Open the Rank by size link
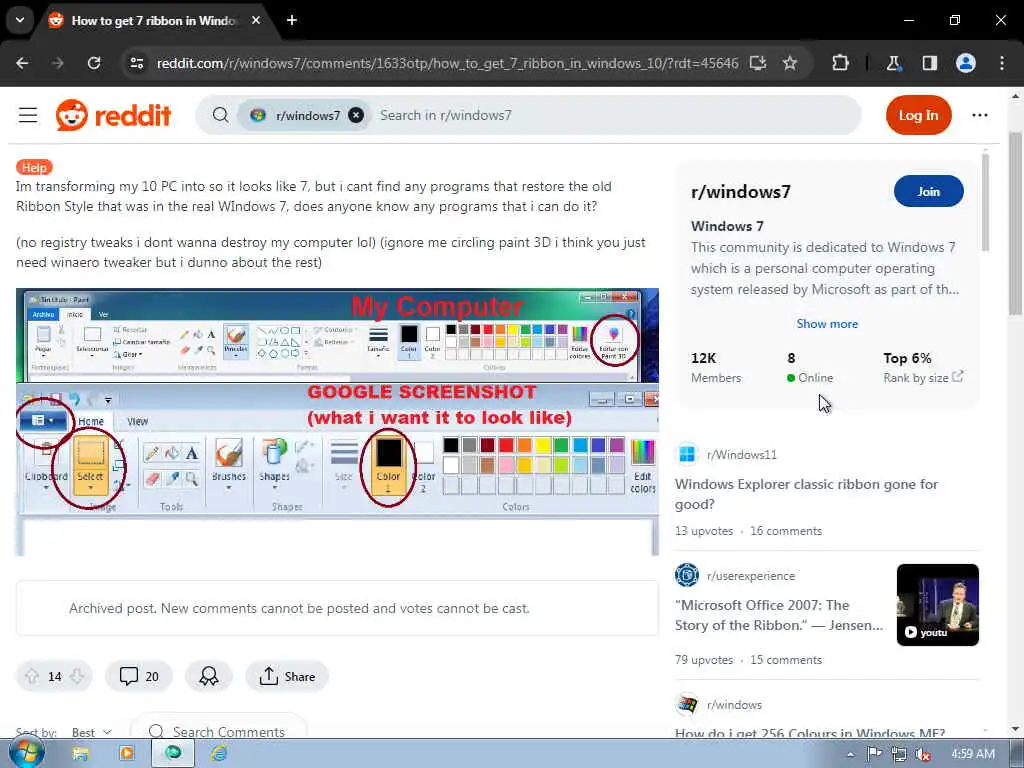 point(923,377)
